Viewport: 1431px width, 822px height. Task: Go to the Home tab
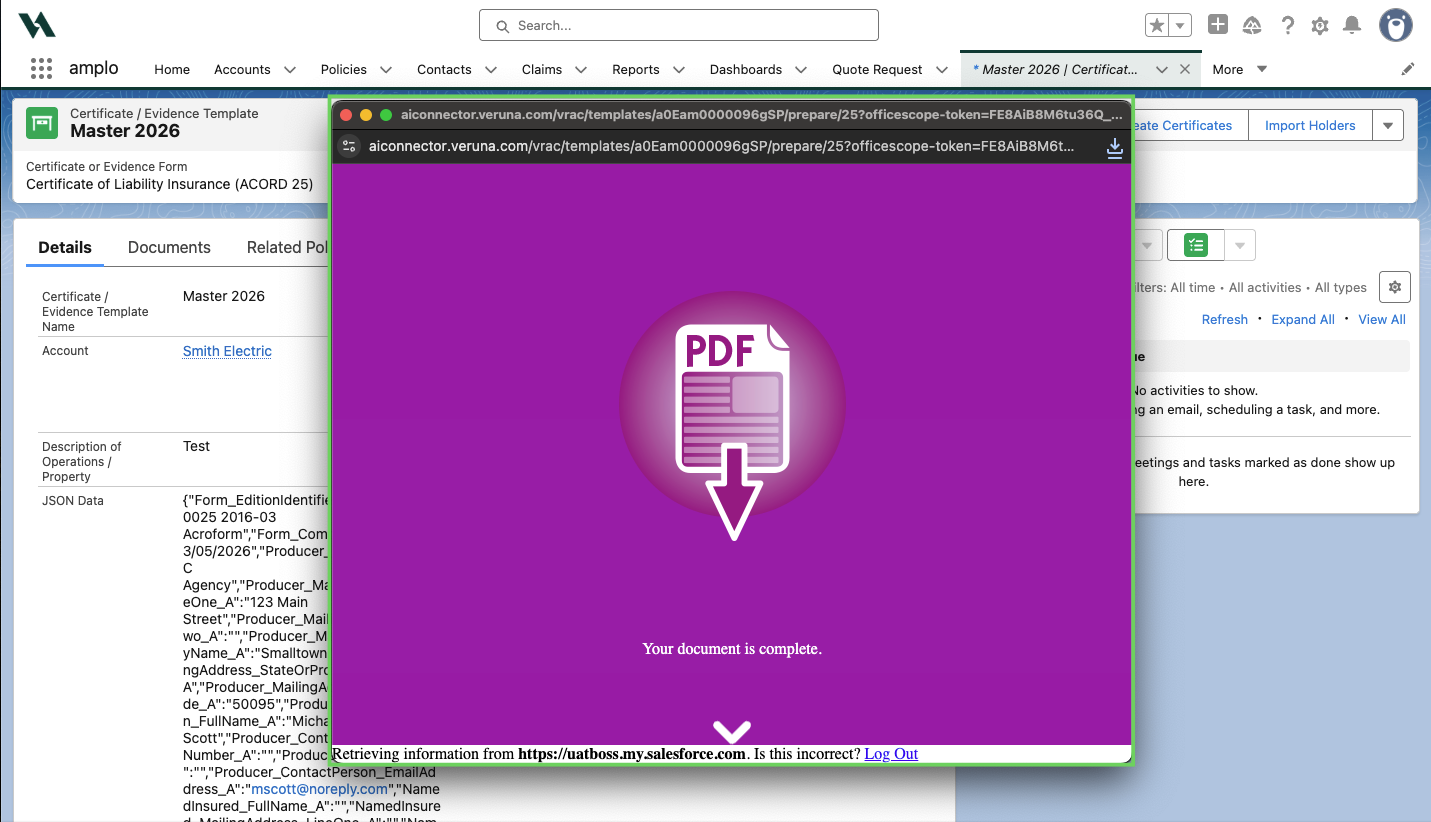(x=172, y=69)
